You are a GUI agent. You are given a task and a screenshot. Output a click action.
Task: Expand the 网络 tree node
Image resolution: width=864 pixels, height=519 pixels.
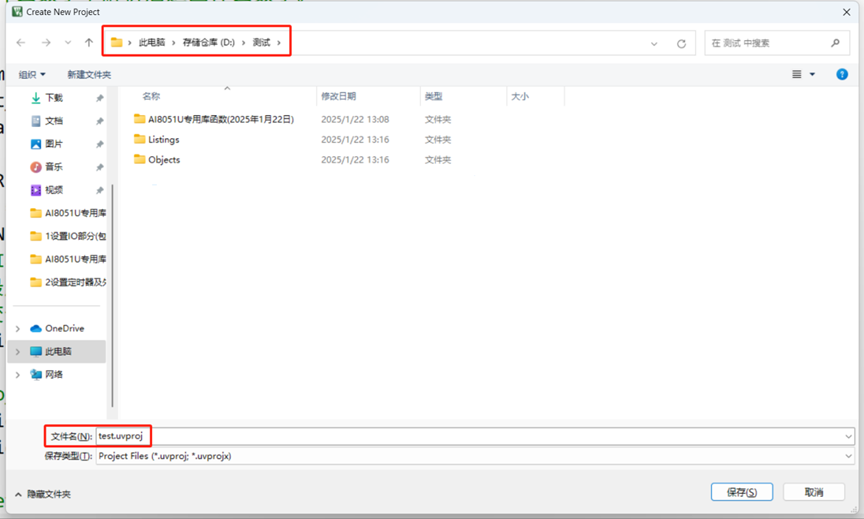[18, 375]
